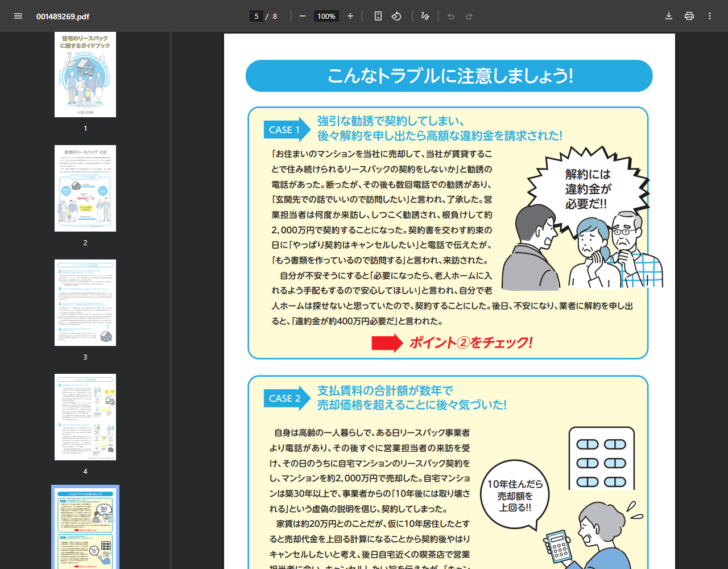The height and width of the screenshot is (569, 728).
Task: Click CASE 1 title 強引な勧誘で契約してしまい
Action: pos(390,121)
